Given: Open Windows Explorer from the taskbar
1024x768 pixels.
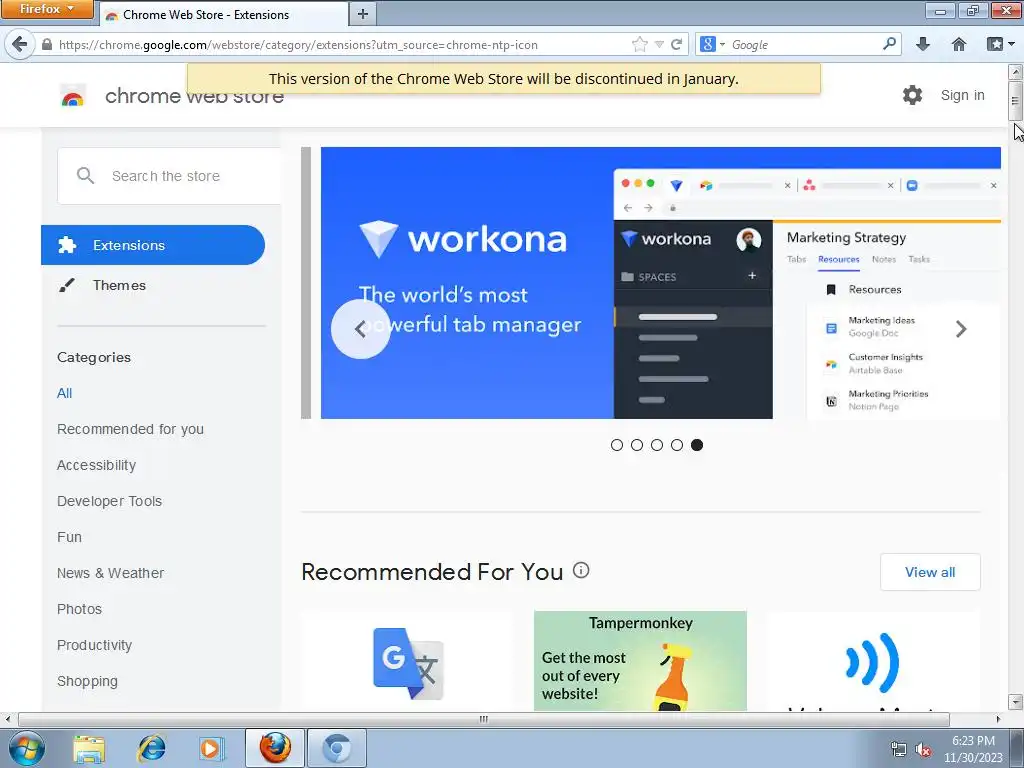Looking at the screenshot, I should click(x=89, y=748).
